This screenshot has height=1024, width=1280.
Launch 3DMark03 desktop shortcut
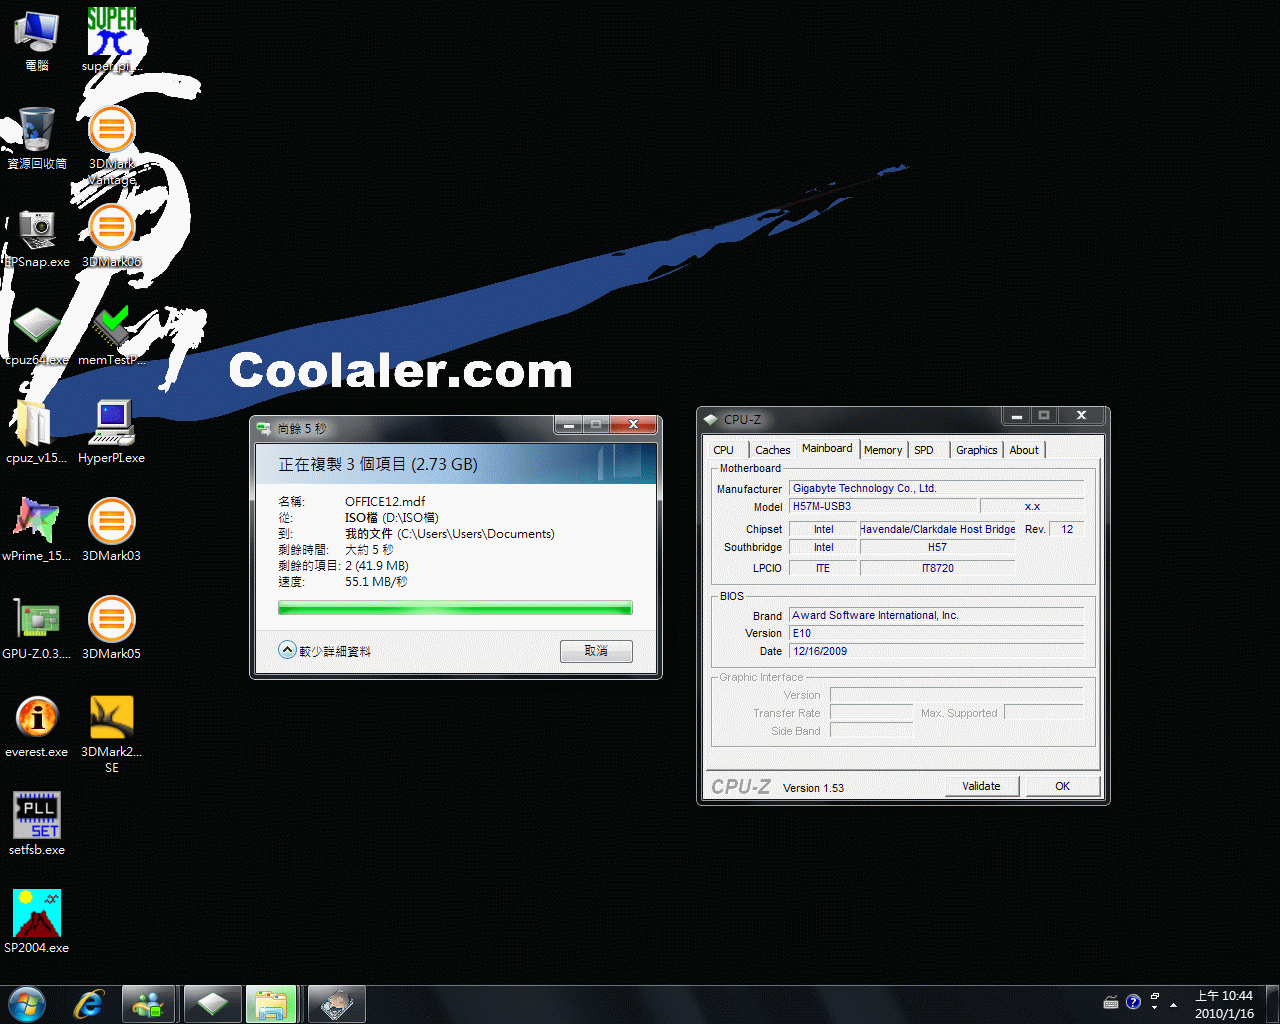coord(111,530)
